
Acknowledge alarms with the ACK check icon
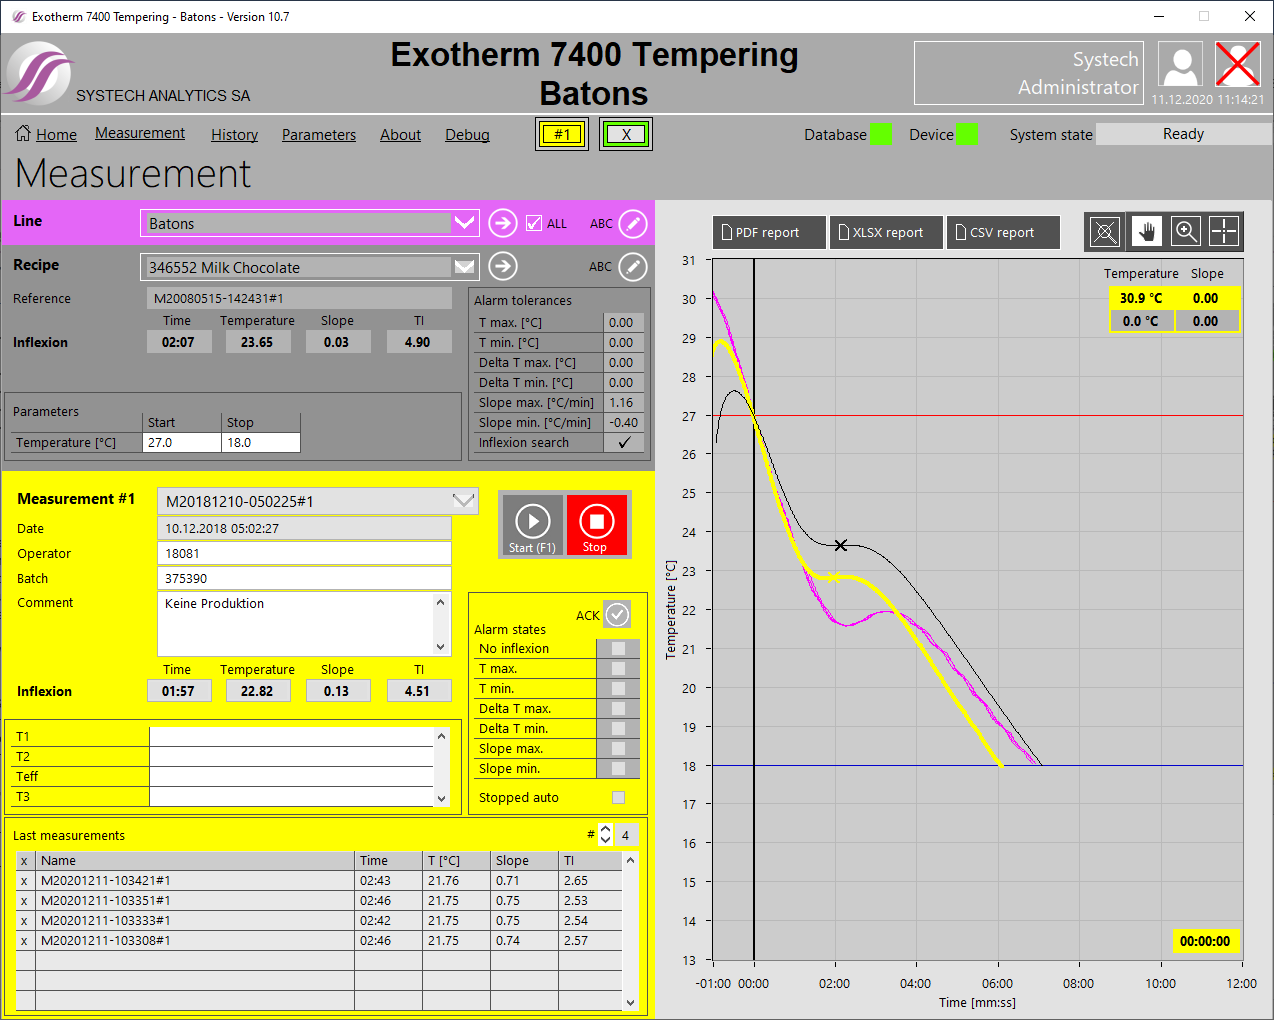[617, 614]
